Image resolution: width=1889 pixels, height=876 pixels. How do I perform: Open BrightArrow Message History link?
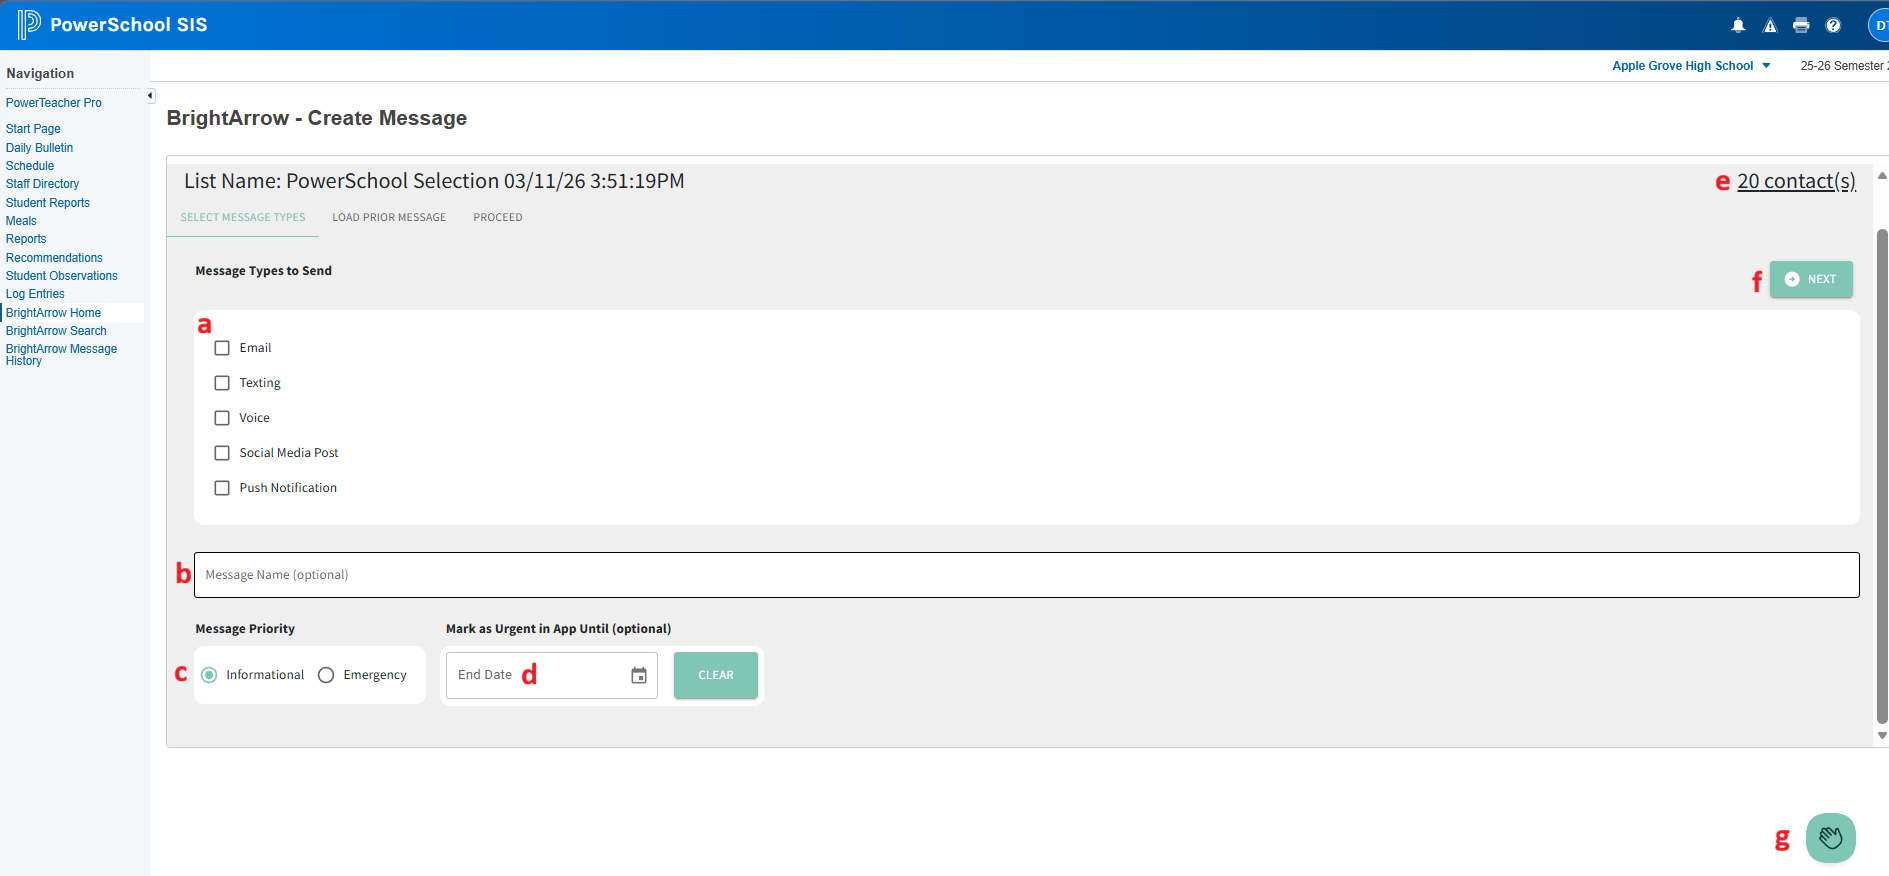coord(61,355)
